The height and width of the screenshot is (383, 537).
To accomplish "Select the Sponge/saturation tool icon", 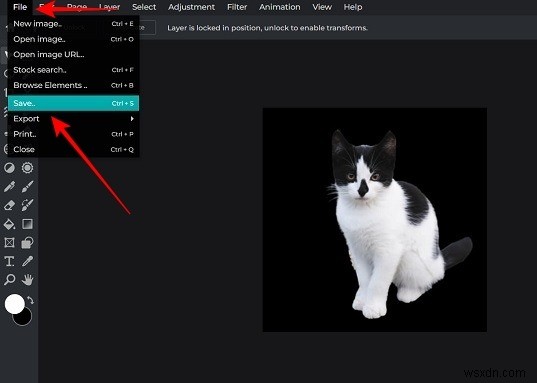I will pyautogui.click(x=27, y=168).
